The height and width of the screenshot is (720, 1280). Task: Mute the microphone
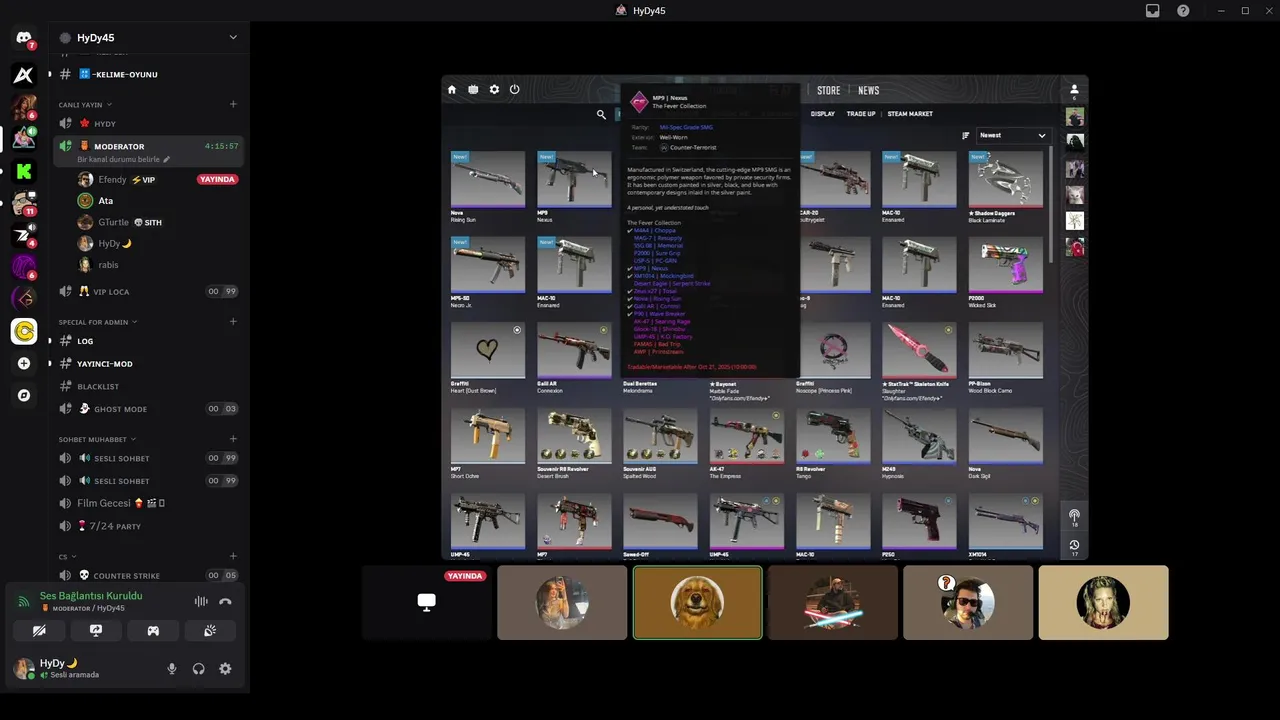pyautogui.click(x=172, y=669)
